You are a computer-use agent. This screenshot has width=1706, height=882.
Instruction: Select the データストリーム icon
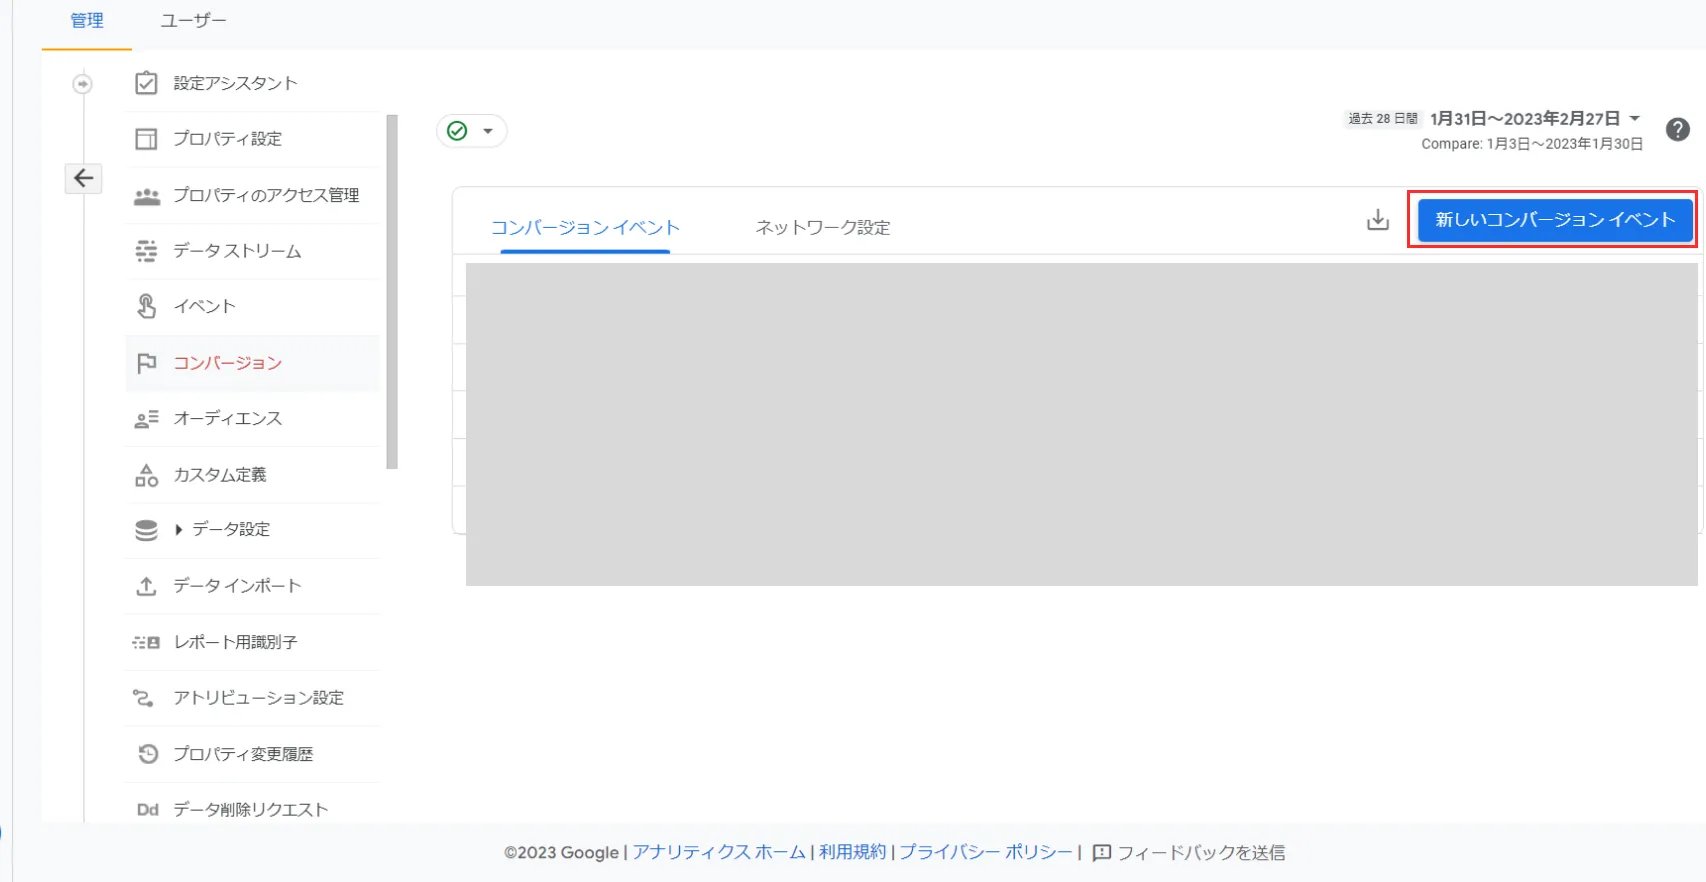[x=146, y=251]
